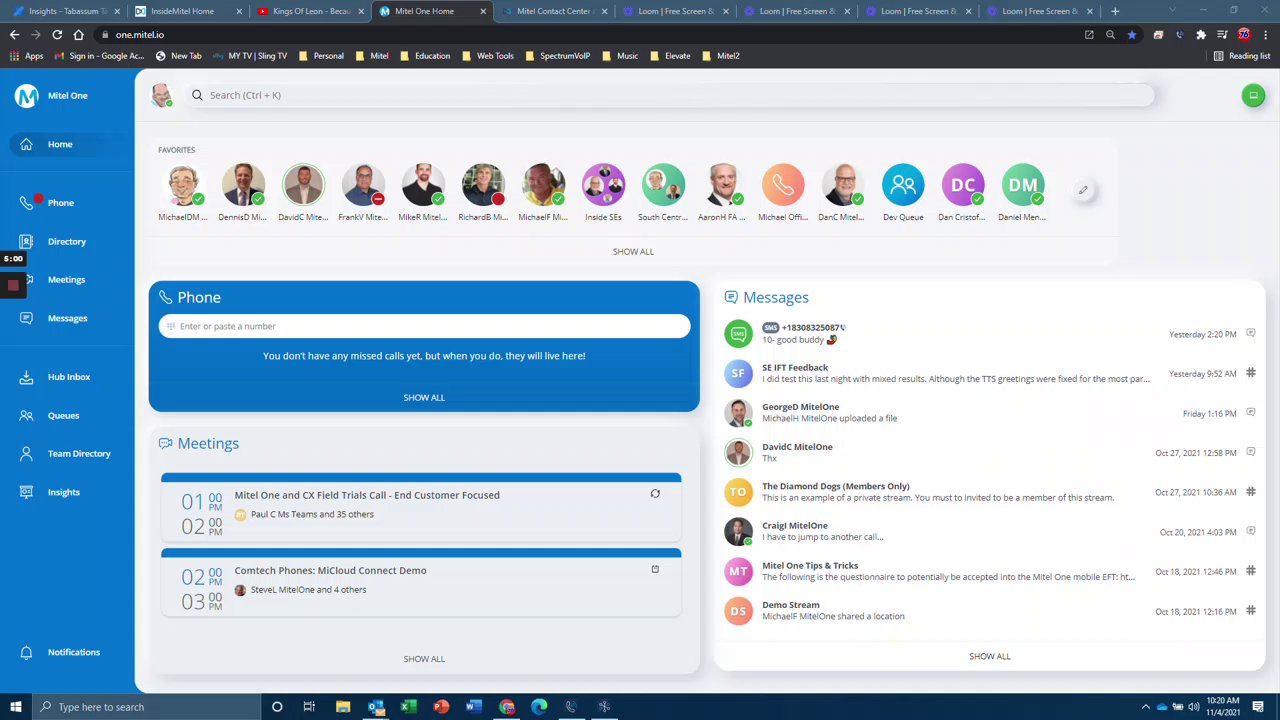Open the Mitel One Tips & Tricks stream
1280x720 pixels.
(990, 571)
